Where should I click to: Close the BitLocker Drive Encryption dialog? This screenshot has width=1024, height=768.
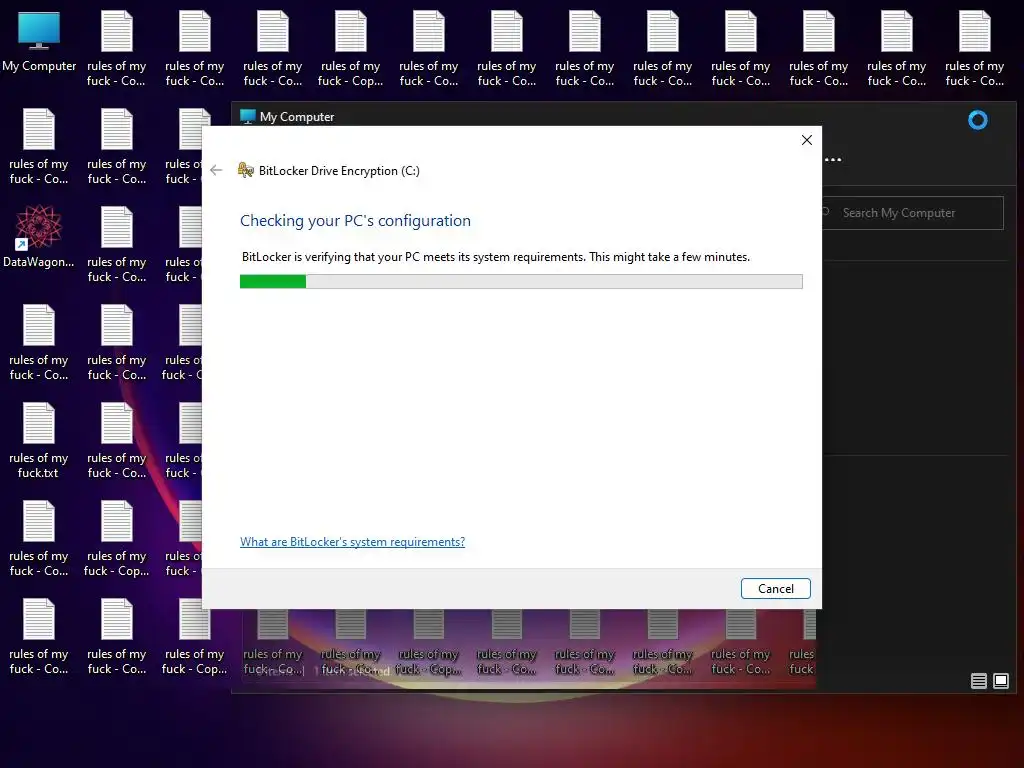[x=807, y=140]
